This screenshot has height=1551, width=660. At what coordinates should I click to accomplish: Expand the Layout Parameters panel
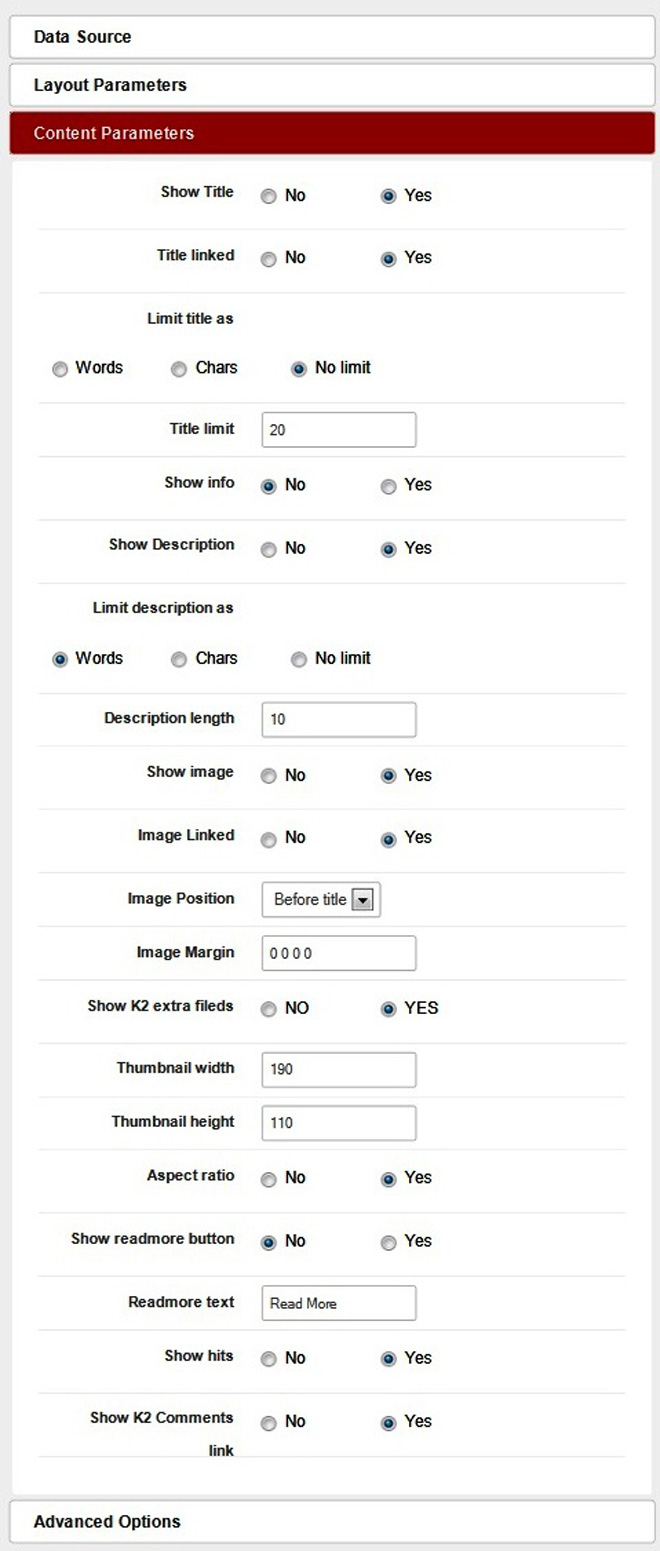pyautogui.click(x=330, y=85)
